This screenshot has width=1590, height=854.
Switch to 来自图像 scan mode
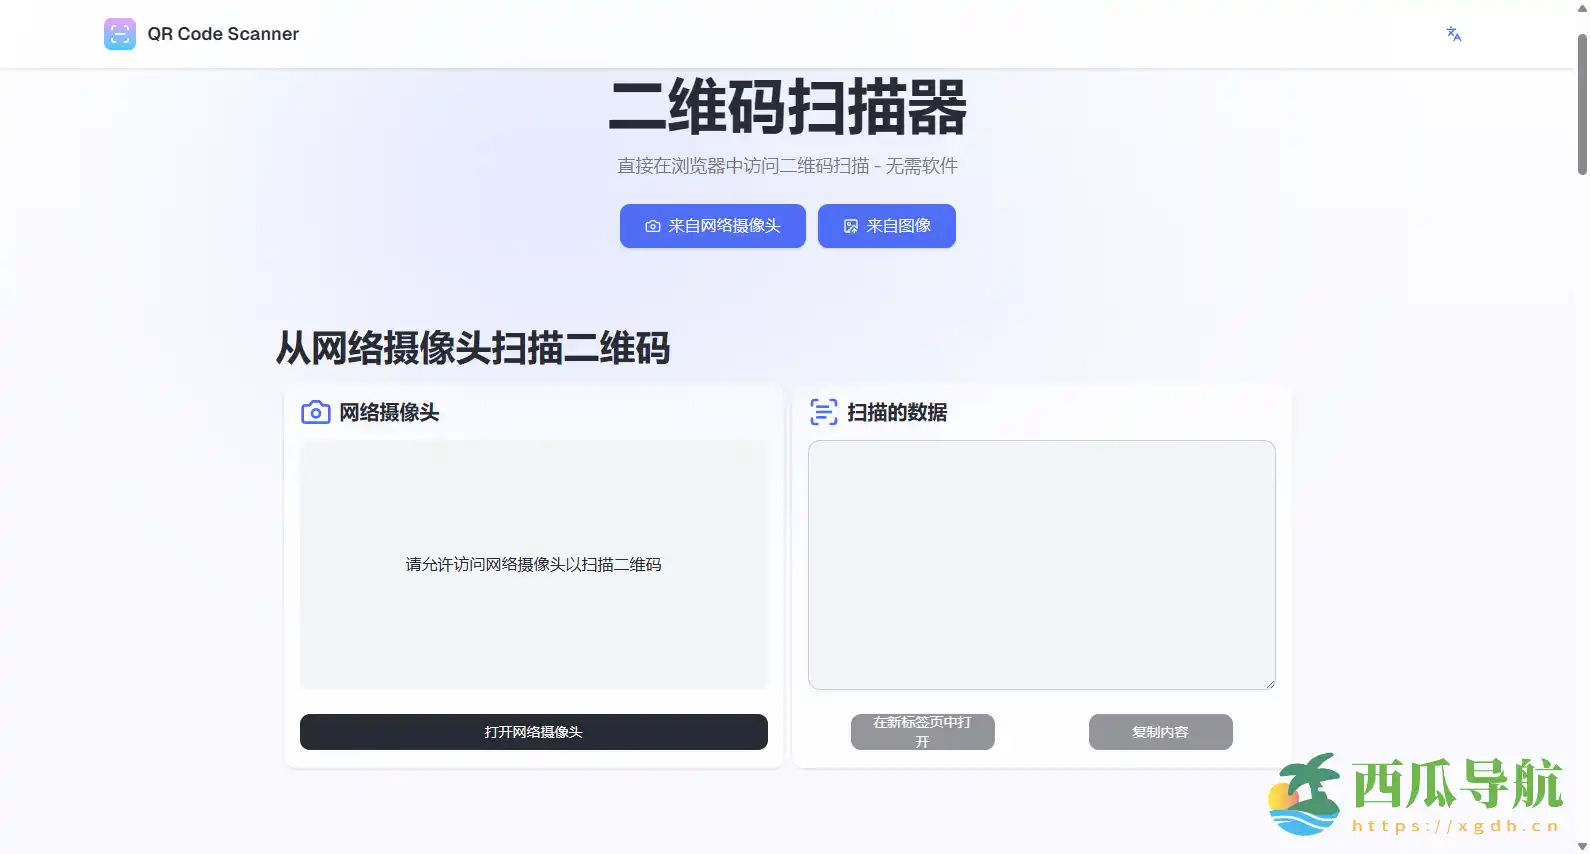click(886, 226)
